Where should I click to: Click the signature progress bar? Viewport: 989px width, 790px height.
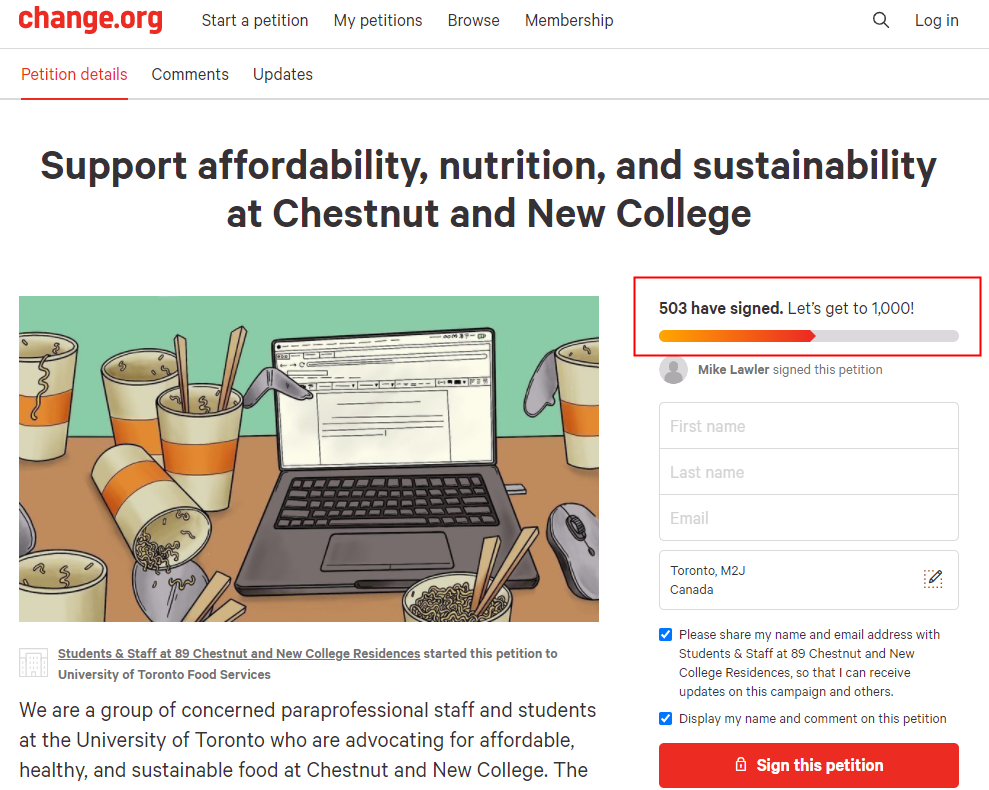pos(809,336)
